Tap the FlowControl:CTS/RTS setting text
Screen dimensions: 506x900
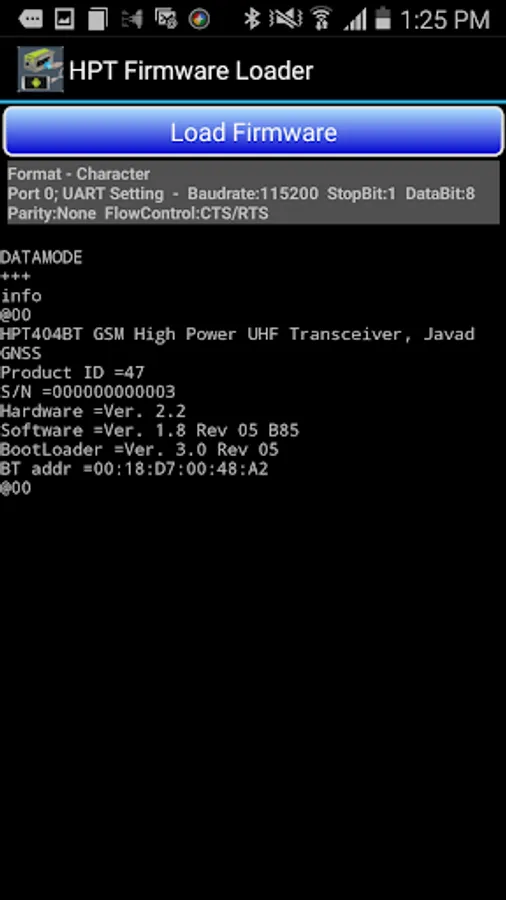point(186,214)
